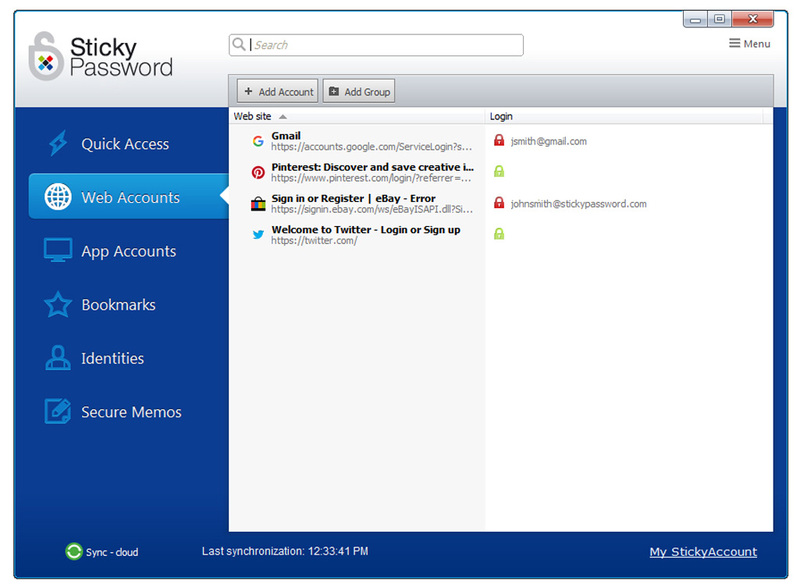This screenshot has height=588, width=800.
Task: Click the Secure Memos notepad icon
Action: tap(58, 411)
